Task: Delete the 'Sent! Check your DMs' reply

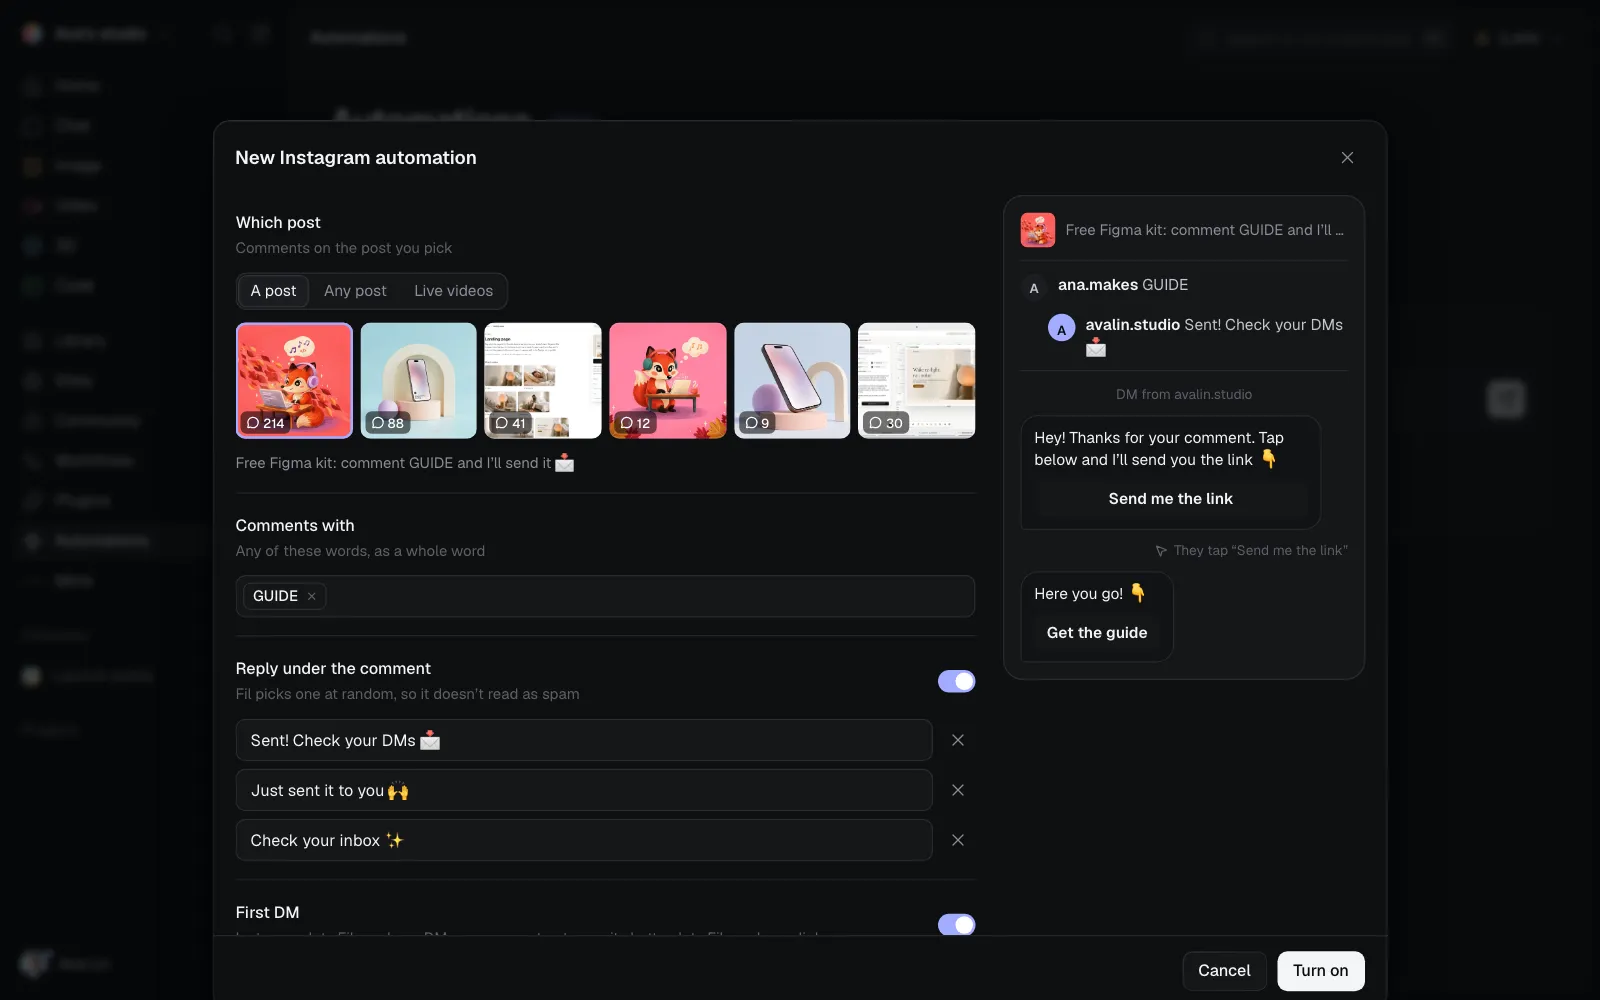Action: (957, 740)
